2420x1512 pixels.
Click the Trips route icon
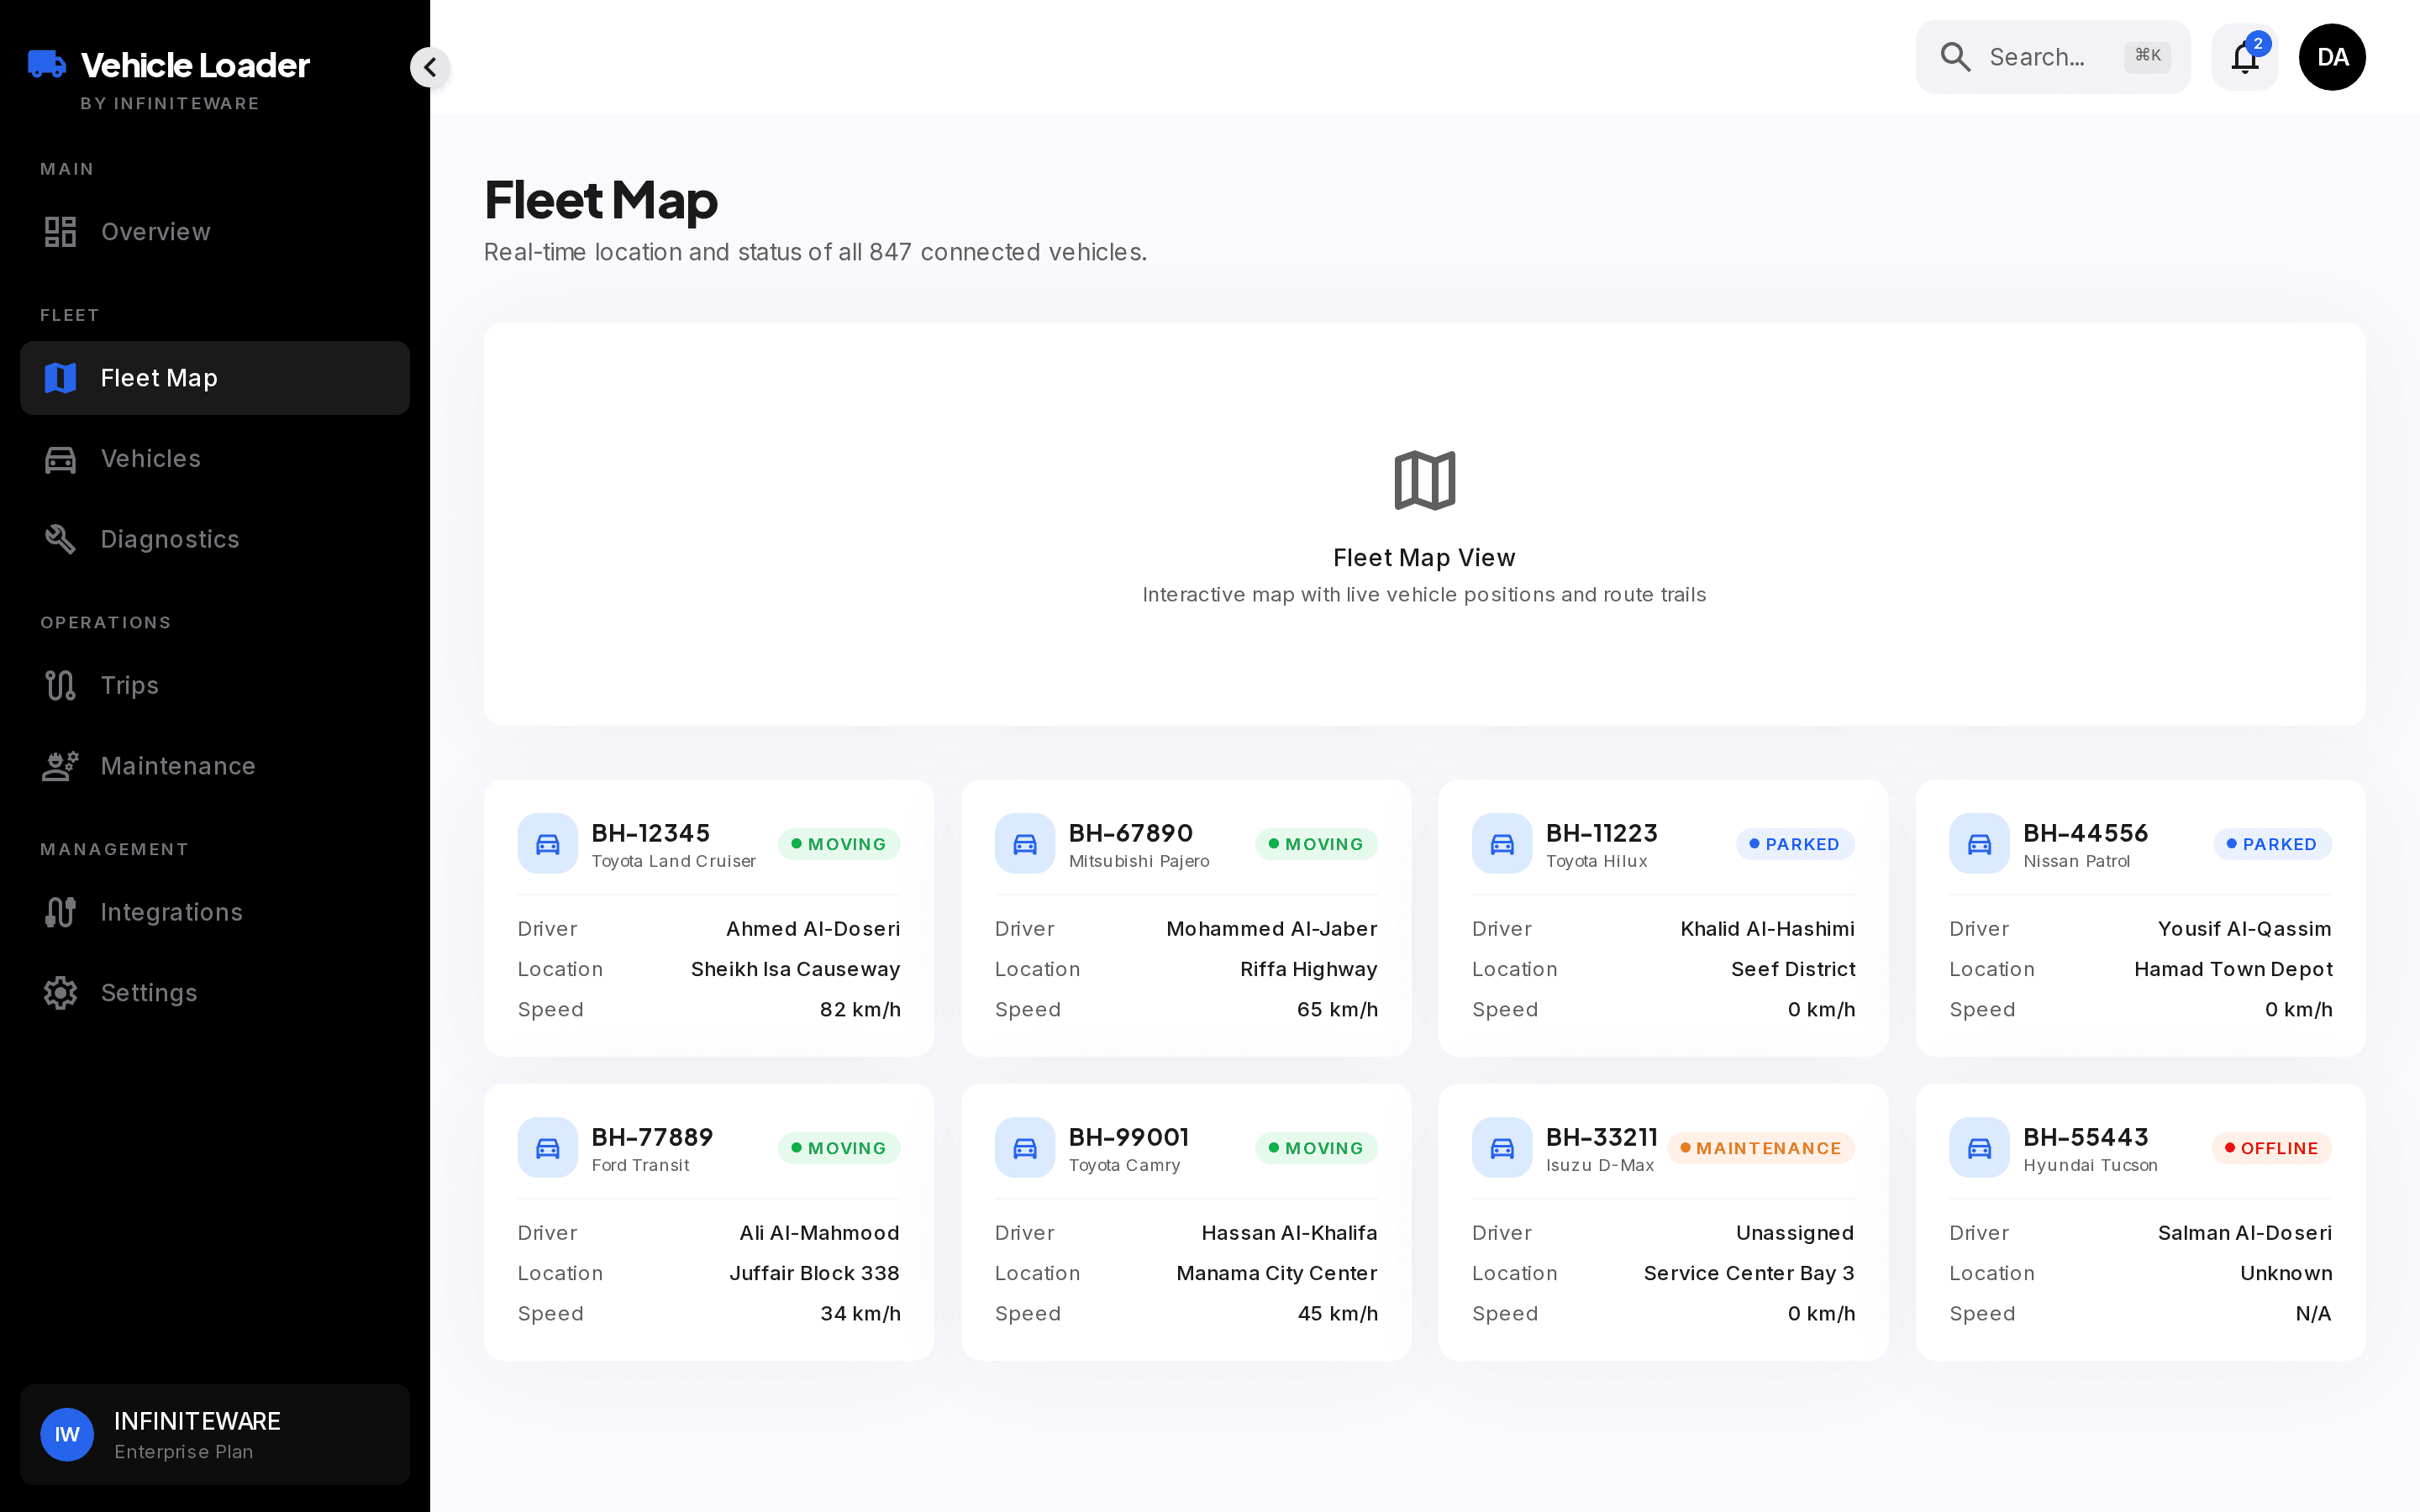[x=60, y=686]
